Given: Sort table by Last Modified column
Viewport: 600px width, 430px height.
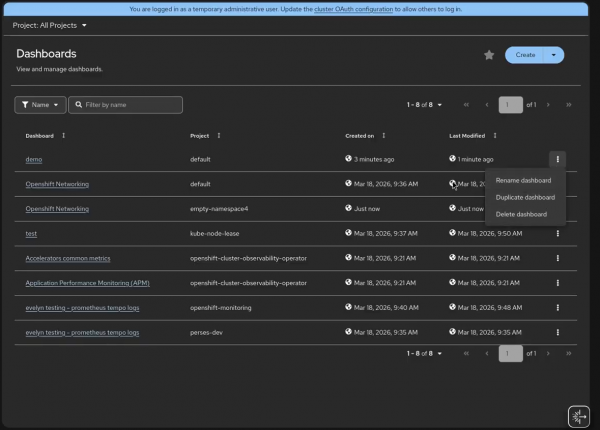Looking at the screenshot, I should click(x=495, y=135).
